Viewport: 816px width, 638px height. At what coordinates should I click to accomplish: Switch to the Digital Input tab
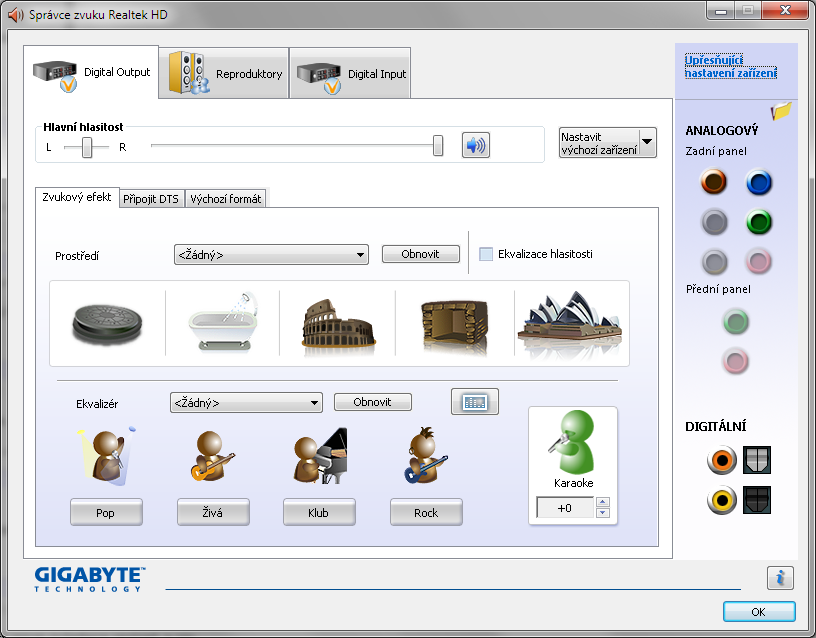coord(350,74)
